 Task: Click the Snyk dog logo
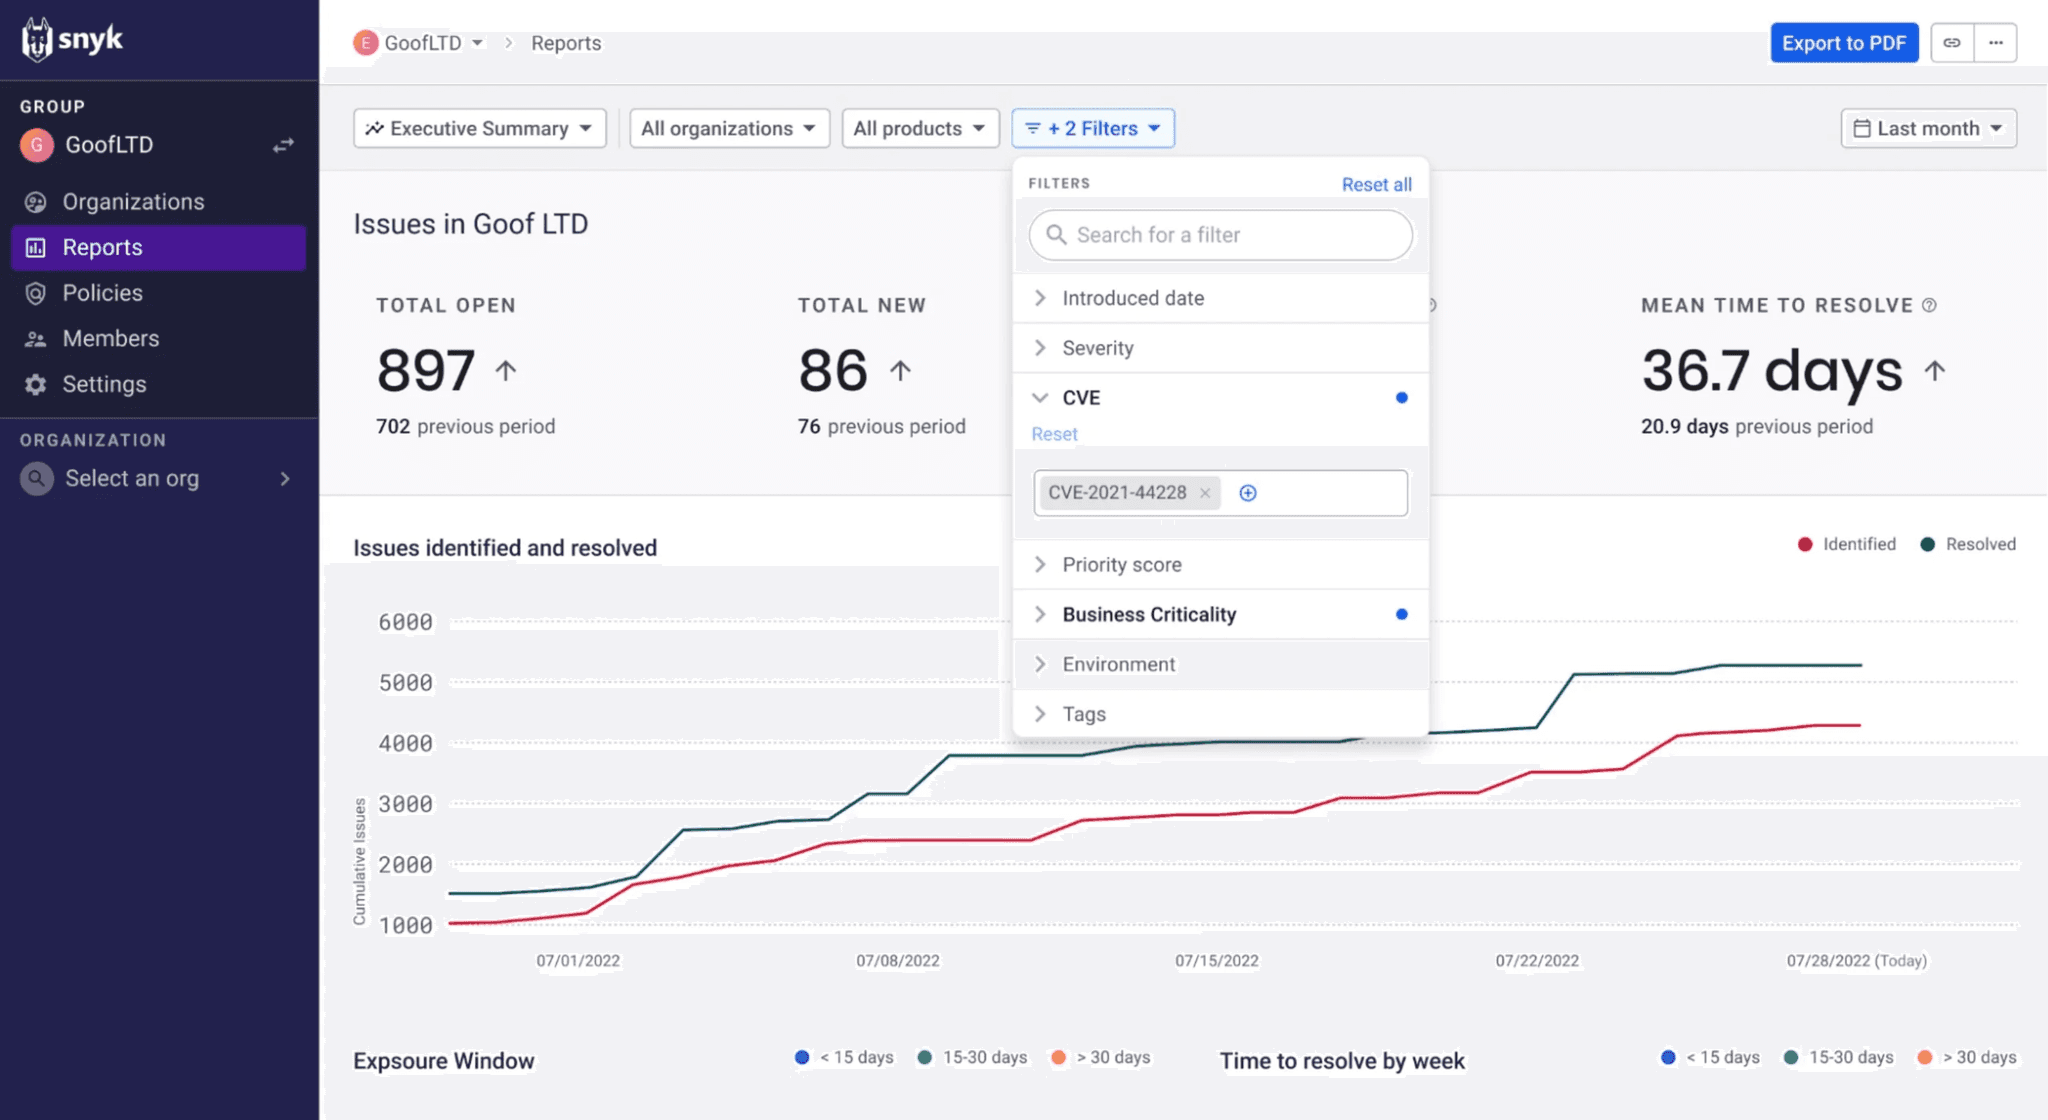38,39
